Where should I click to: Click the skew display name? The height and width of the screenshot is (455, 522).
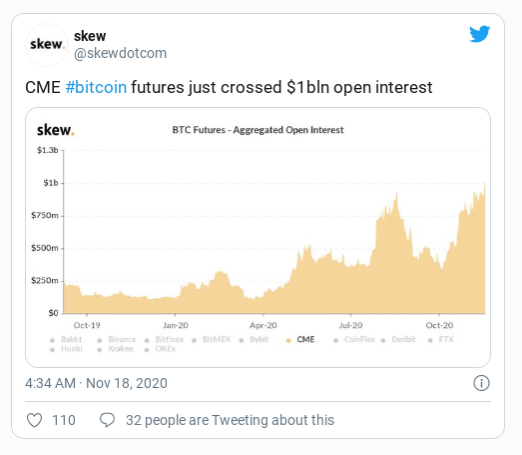coord(90,36)
